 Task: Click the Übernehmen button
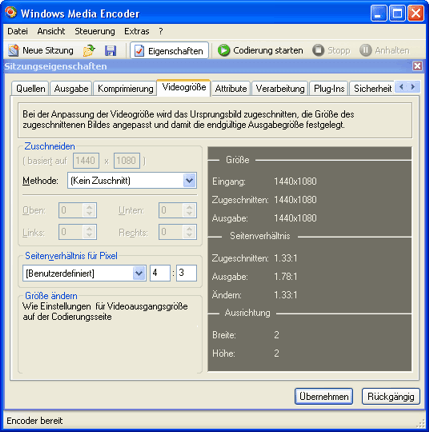(x=324, y=397)
